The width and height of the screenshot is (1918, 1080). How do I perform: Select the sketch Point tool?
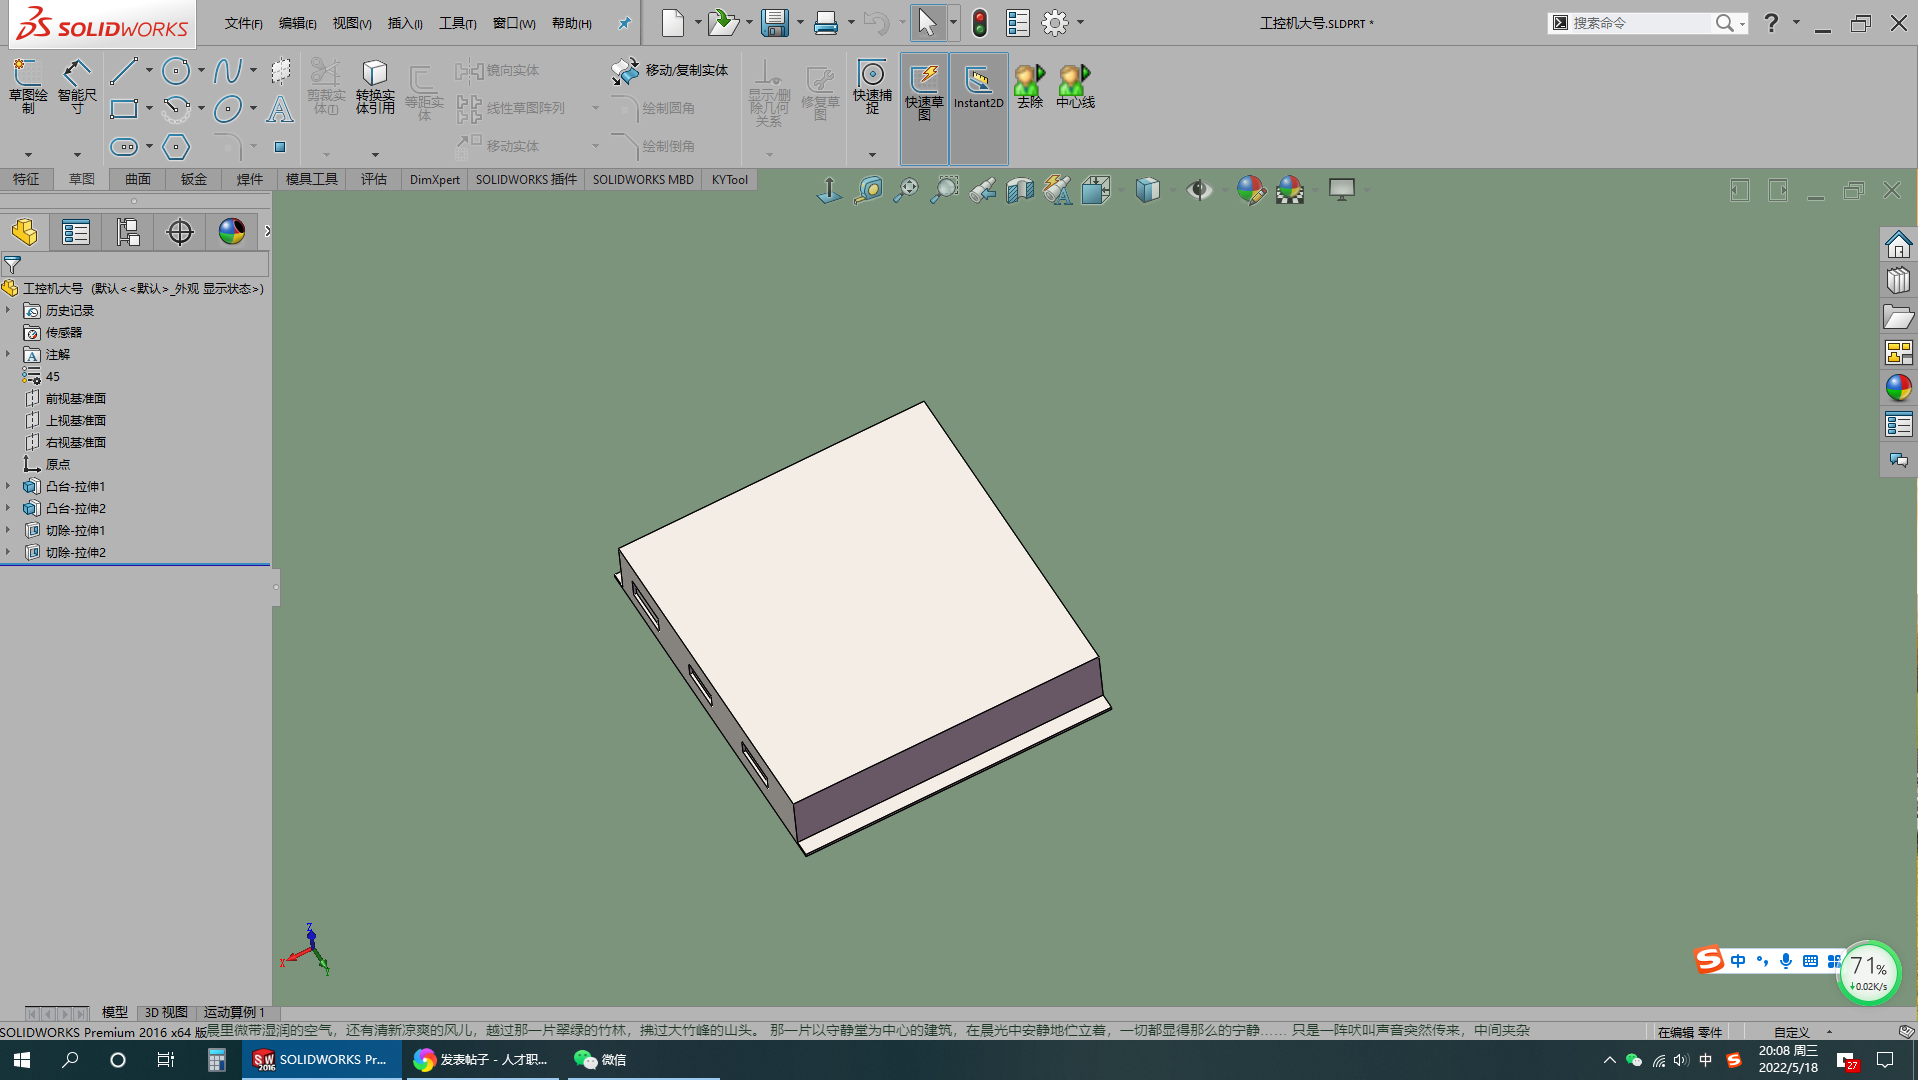[280, 147]
